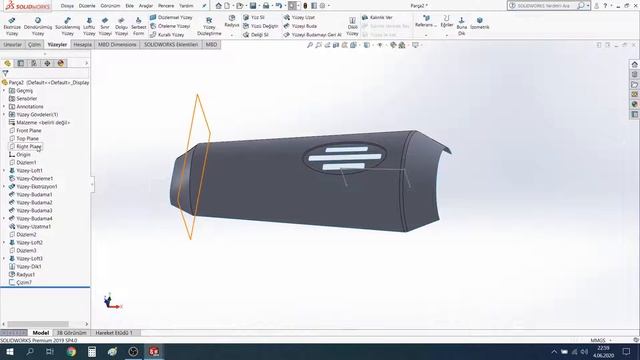Image resolution: width=640 pixels, height=360 pixels.
Task: Open the PropertyManager panel tab
Action: pyautogui.click(x=21, y=63)
